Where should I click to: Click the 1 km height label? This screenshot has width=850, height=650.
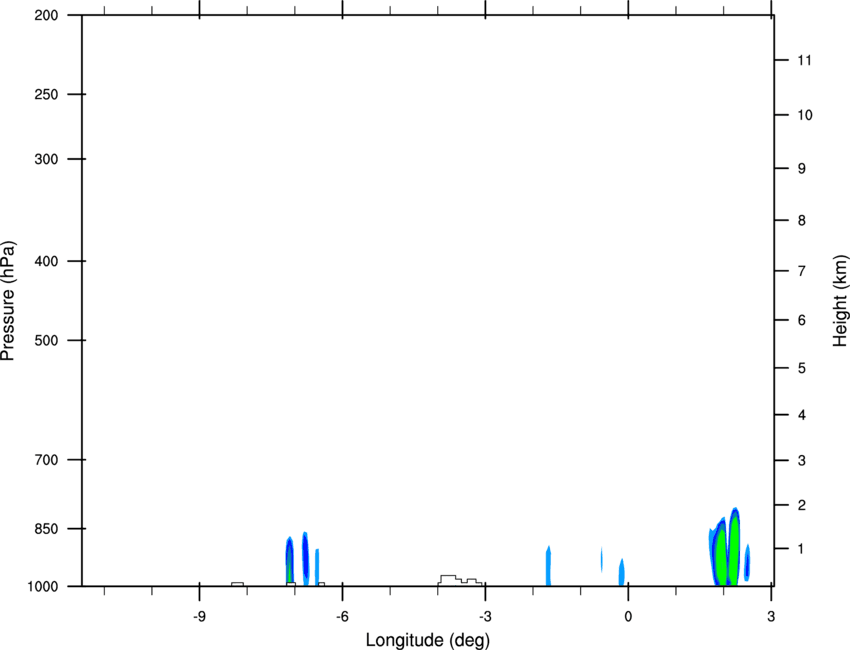click(802, 549)
